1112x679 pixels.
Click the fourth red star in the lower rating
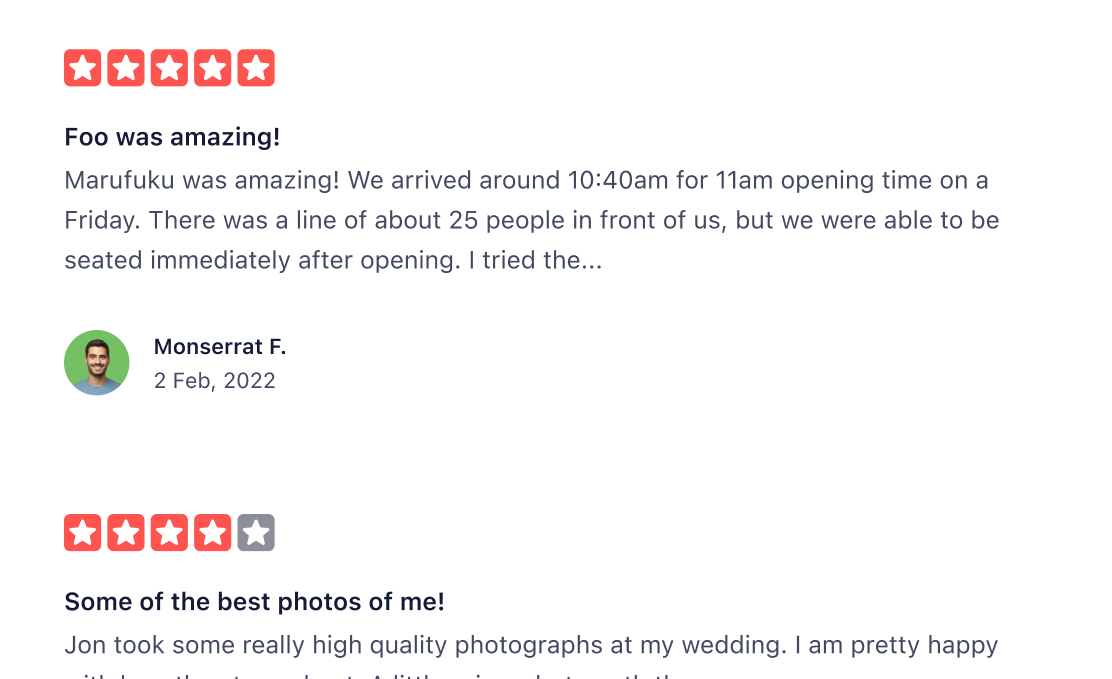click(212, 532)
